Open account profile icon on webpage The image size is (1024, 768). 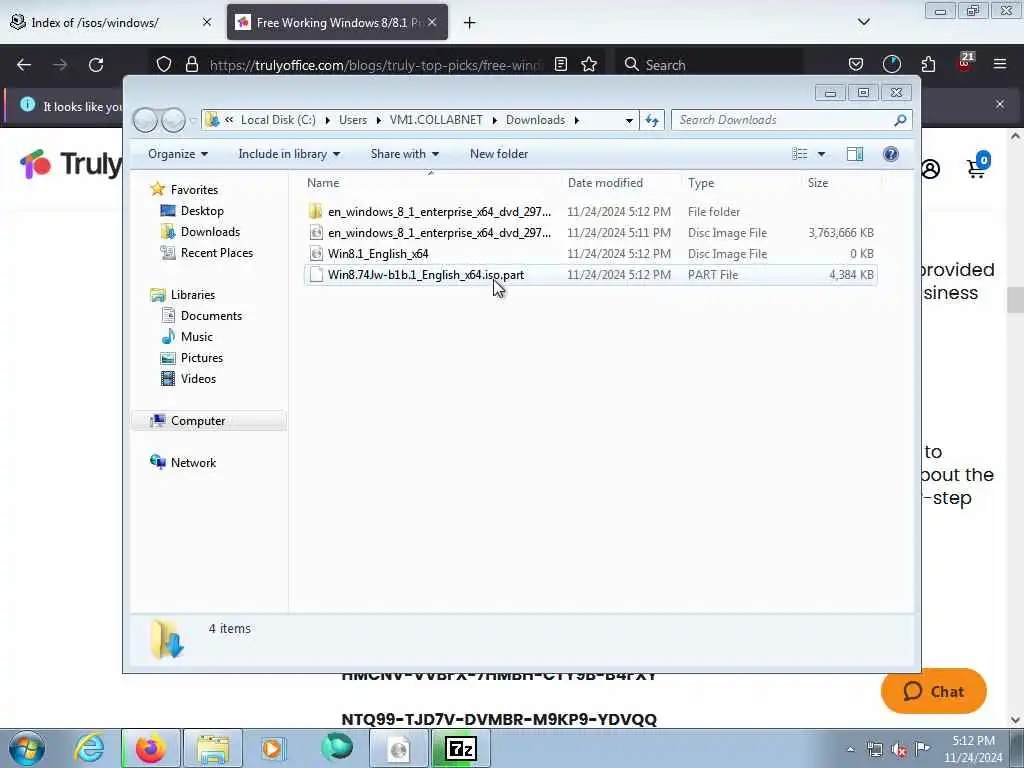tap(931, 168)
